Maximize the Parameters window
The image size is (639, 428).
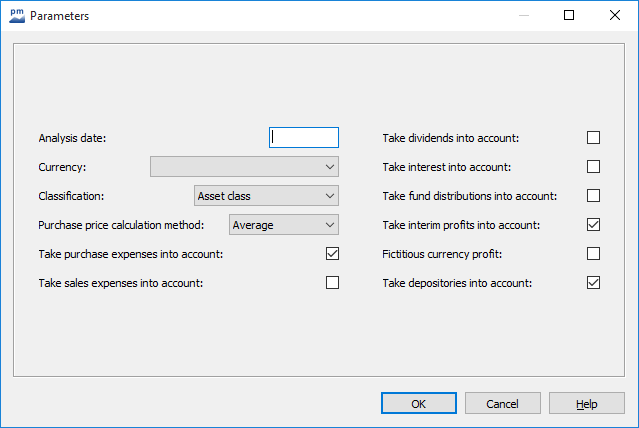568,16
